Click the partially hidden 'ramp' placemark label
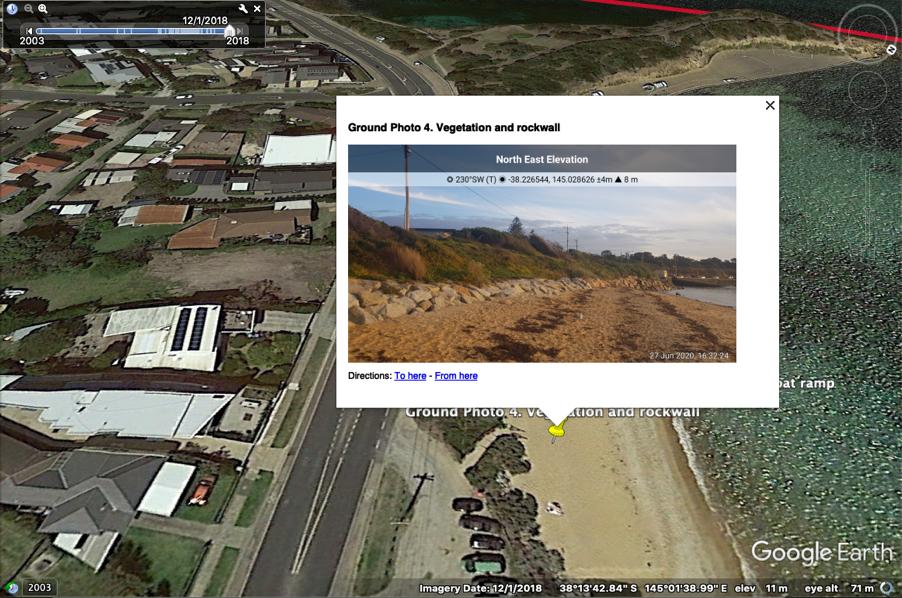The image size is (902, 598). coord(805,383)
